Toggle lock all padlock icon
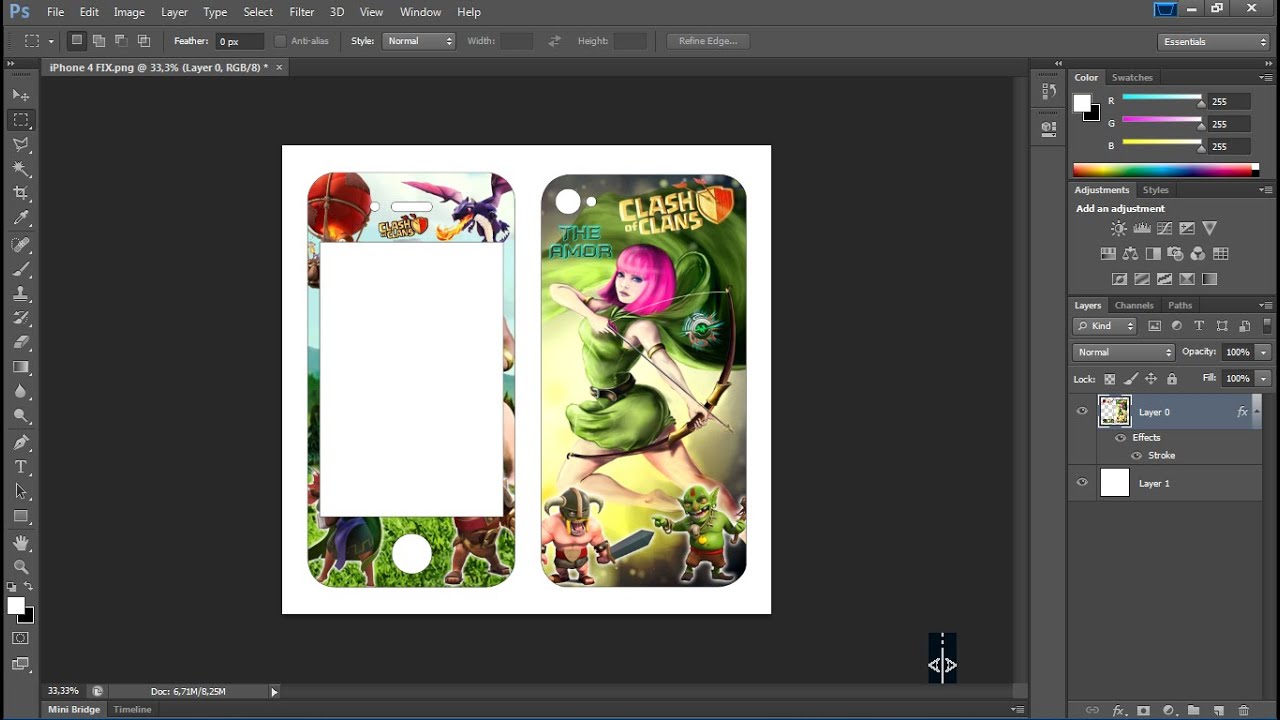This screenshot has width=1280, height=720. click(1172, 379)
